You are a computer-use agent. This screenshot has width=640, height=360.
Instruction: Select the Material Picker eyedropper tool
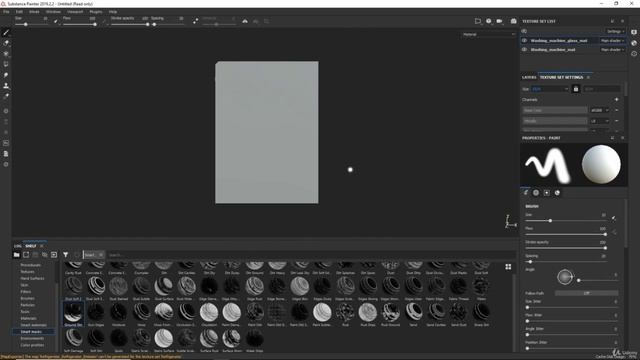pyautogui.click(x=6, y=96)
